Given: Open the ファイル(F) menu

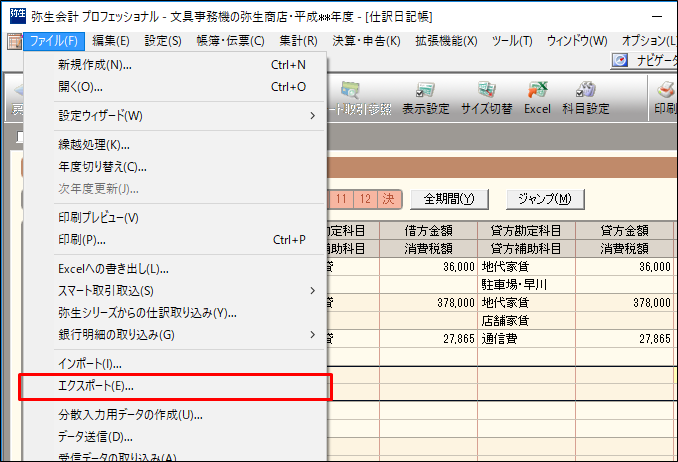Looking at the screenshot, I should [54, 41].
